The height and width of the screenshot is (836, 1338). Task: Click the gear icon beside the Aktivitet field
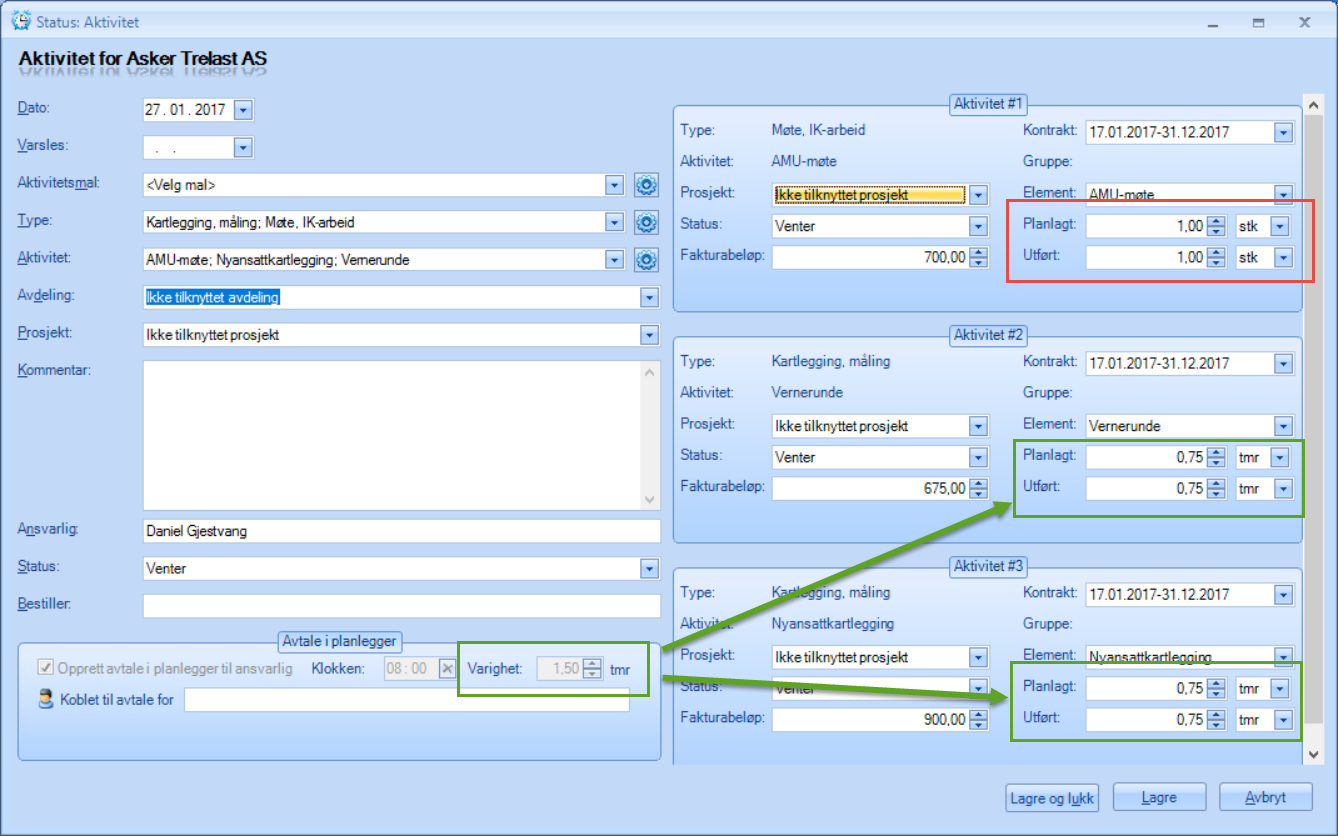(x=646, y=260)
